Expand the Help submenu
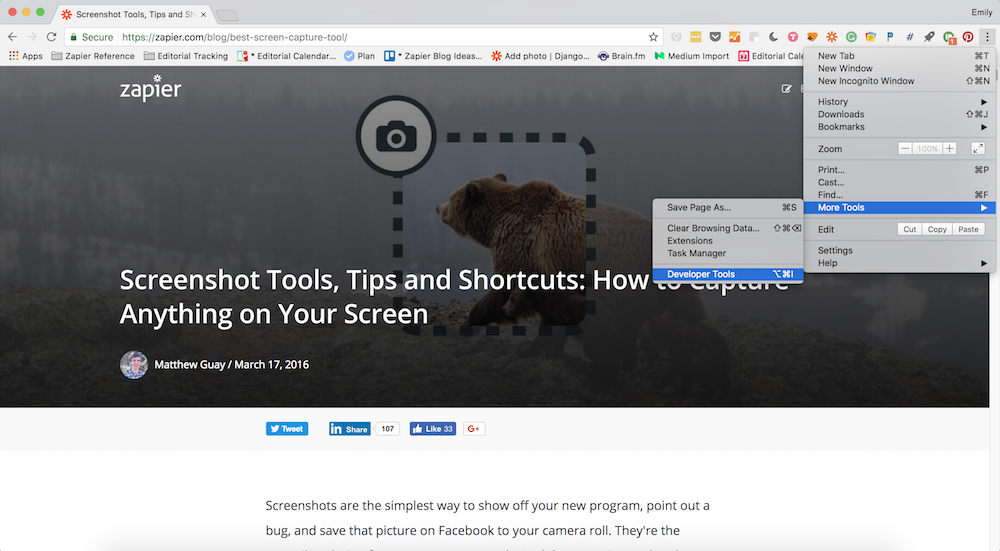Viewport: 1000px width, 551px height. tap(902, 263)
